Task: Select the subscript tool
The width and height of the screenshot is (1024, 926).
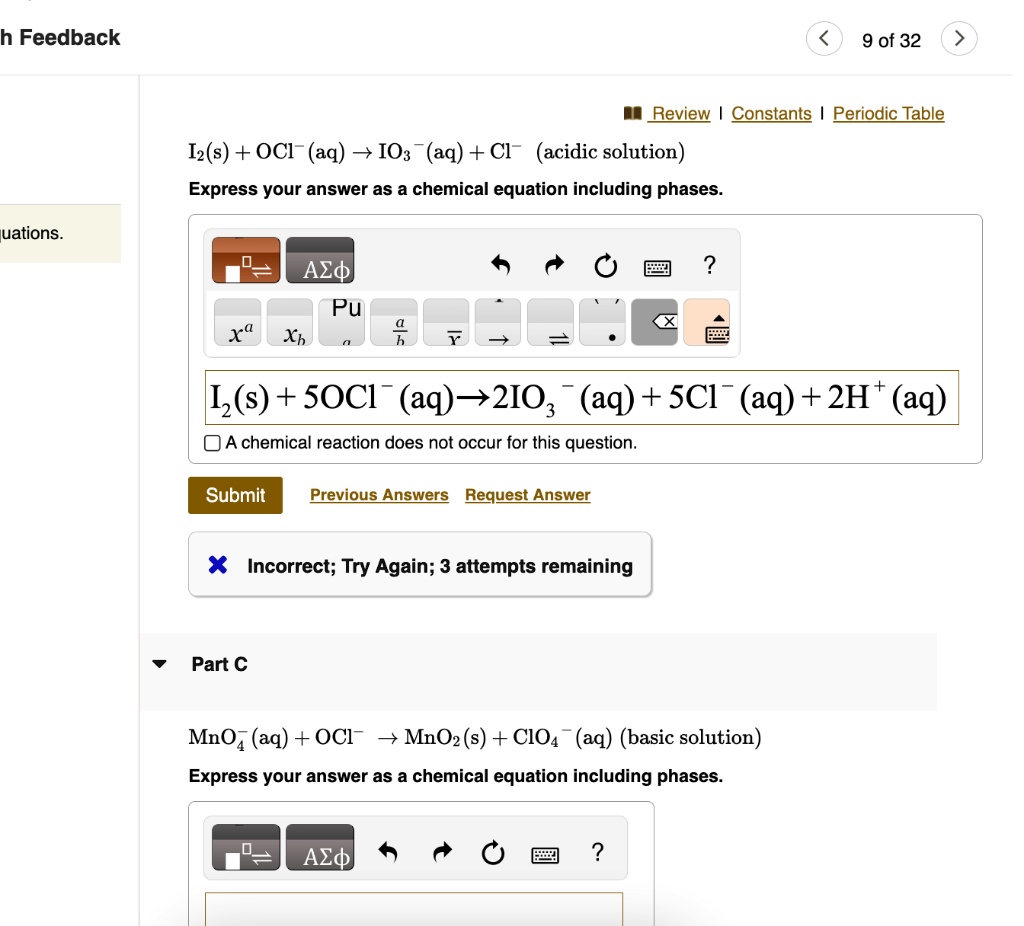Action: click(x=292, y=328)
